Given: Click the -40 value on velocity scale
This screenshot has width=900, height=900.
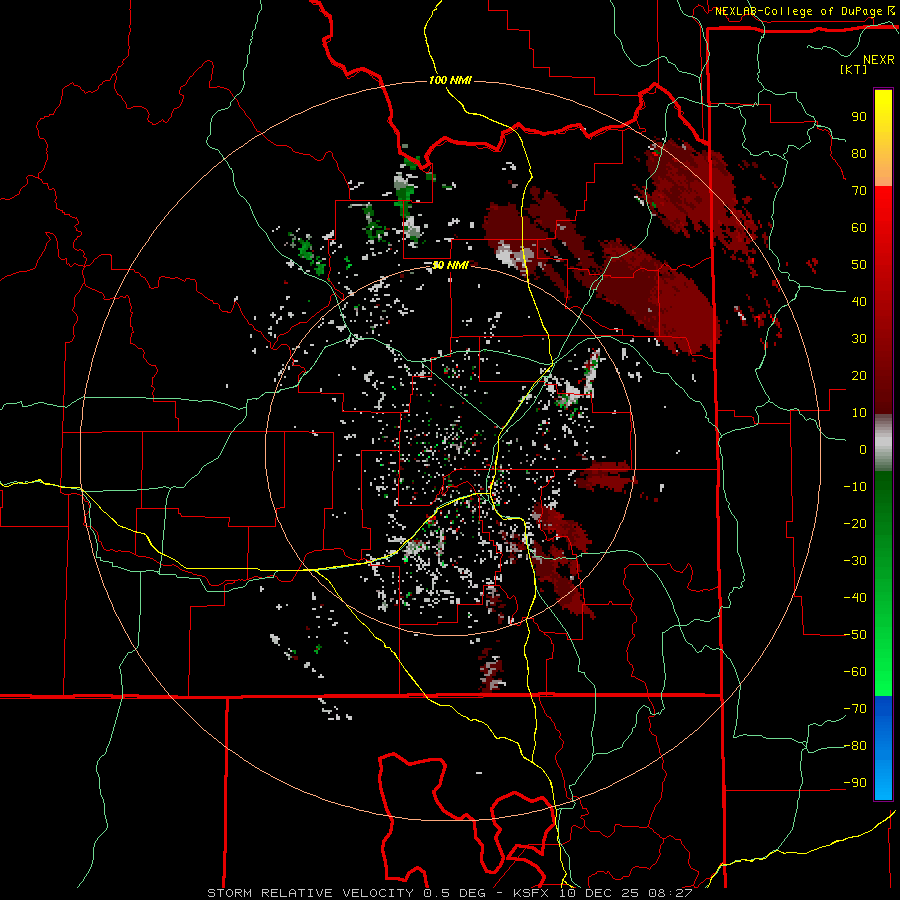Looking at the screenshot, I should click(855, 598).
